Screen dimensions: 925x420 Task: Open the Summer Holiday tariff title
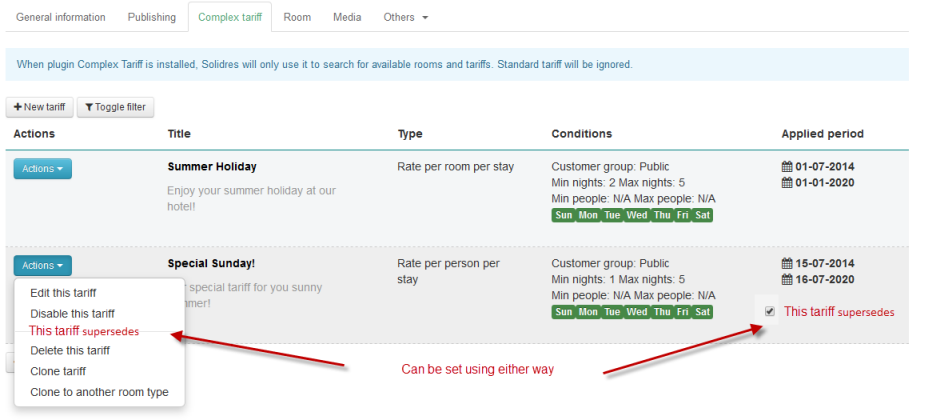[x=212, y=167]
